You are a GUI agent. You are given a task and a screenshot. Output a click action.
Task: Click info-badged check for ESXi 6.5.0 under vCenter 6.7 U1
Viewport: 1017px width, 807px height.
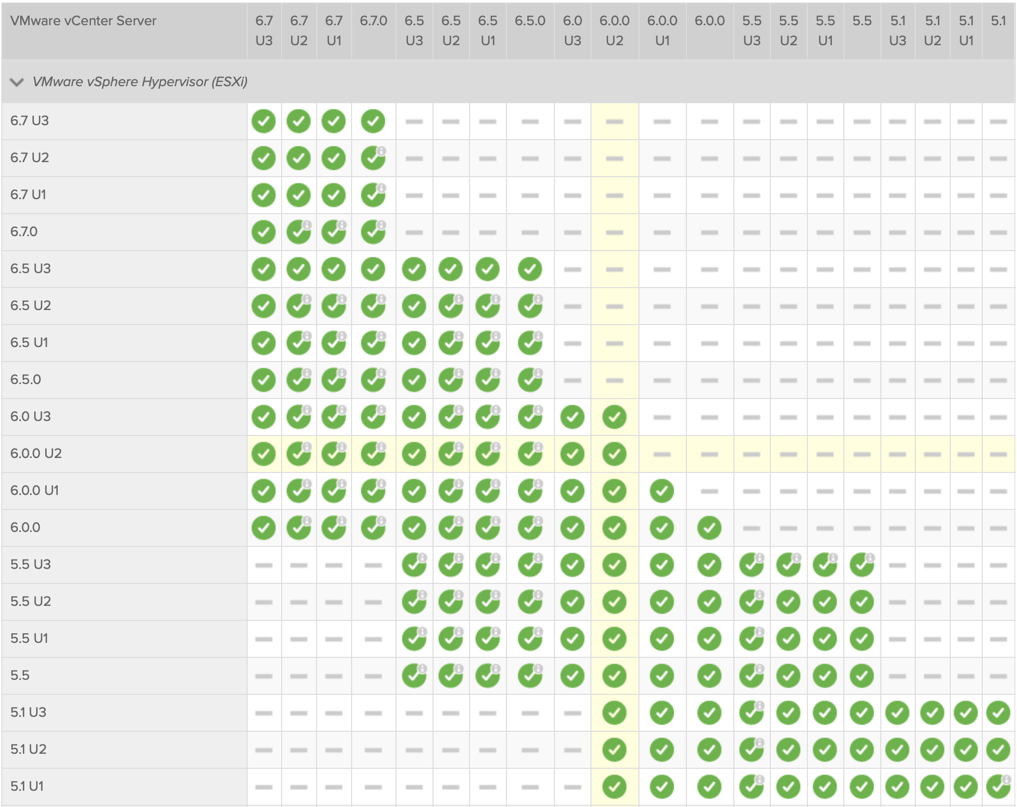pyautogui.click(x=334, y=380)
